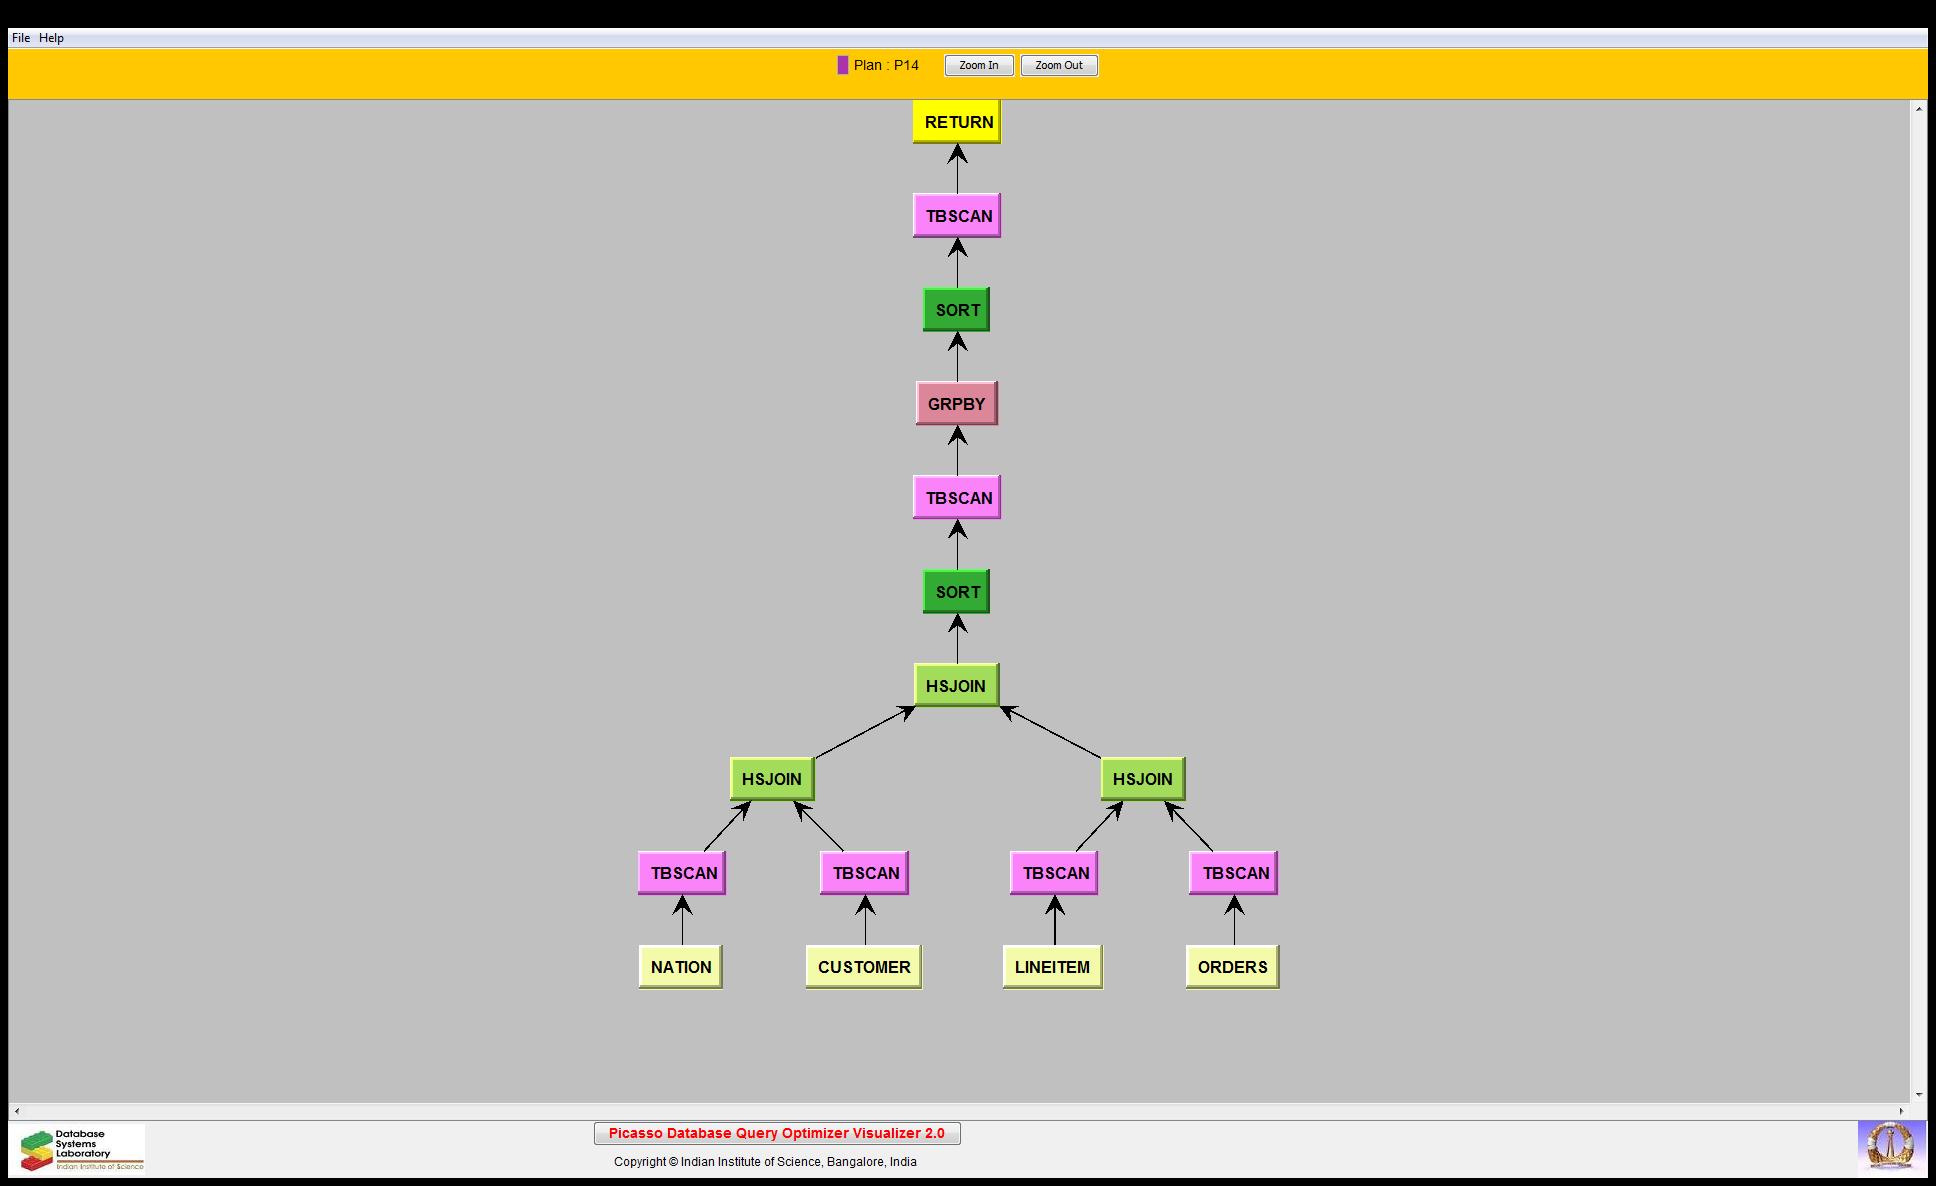Open the File menu
The height and width of the screenshot is (1186, 1936).
[20, 38]
